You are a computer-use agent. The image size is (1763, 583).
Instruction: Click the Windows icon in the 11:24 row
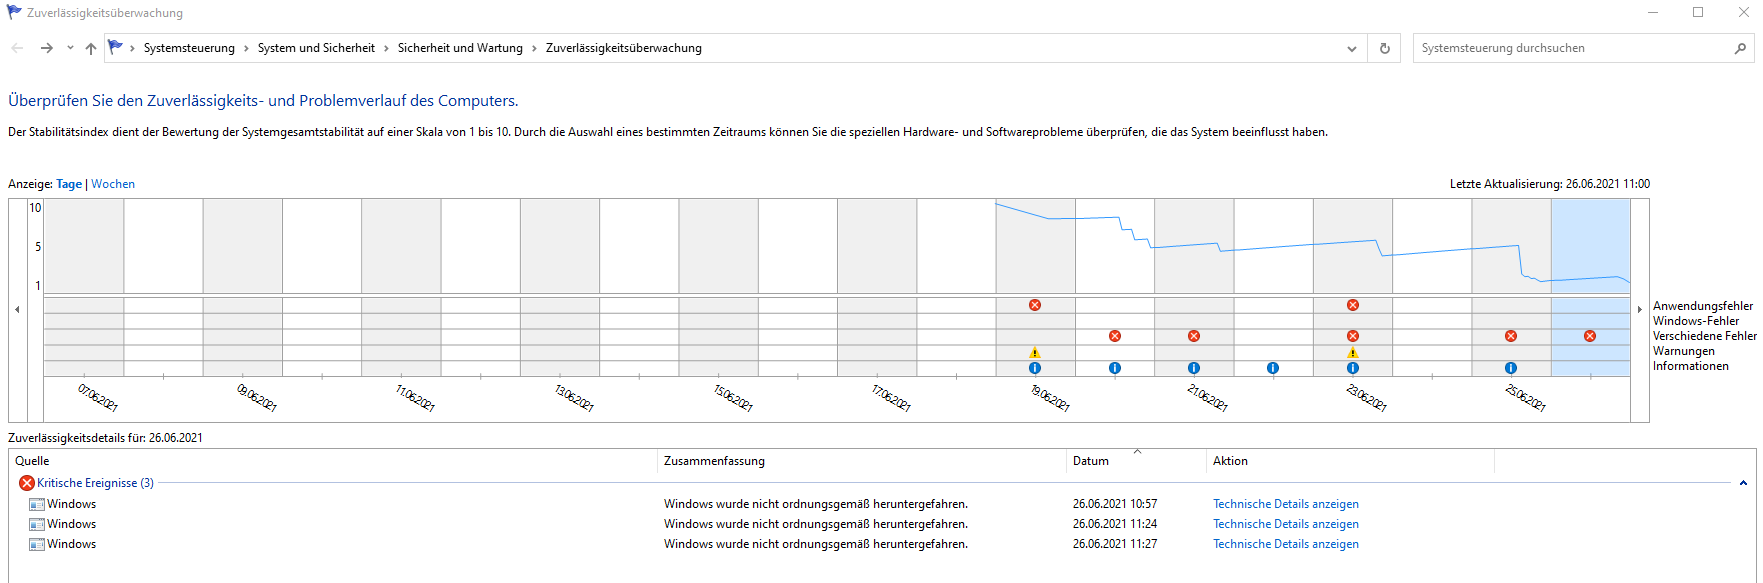point(37,524)
